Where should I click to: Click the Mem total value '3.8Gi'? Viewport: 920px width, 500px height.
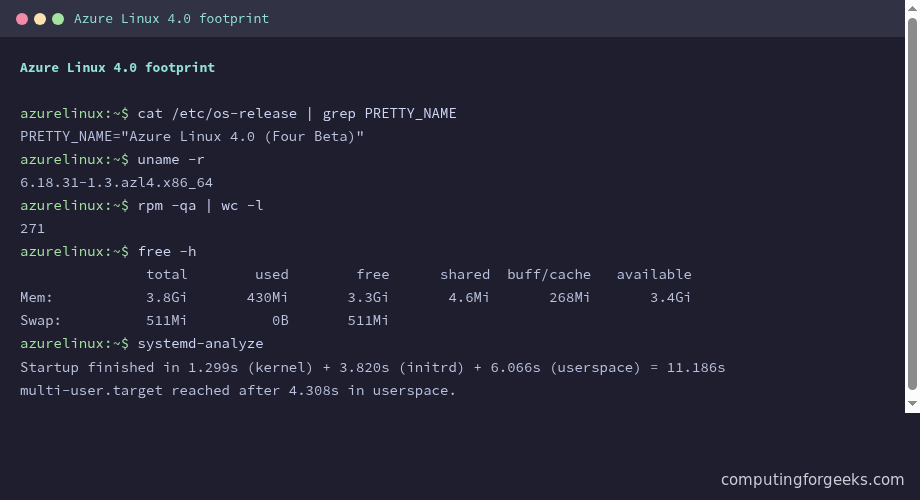tap(167, 298)
